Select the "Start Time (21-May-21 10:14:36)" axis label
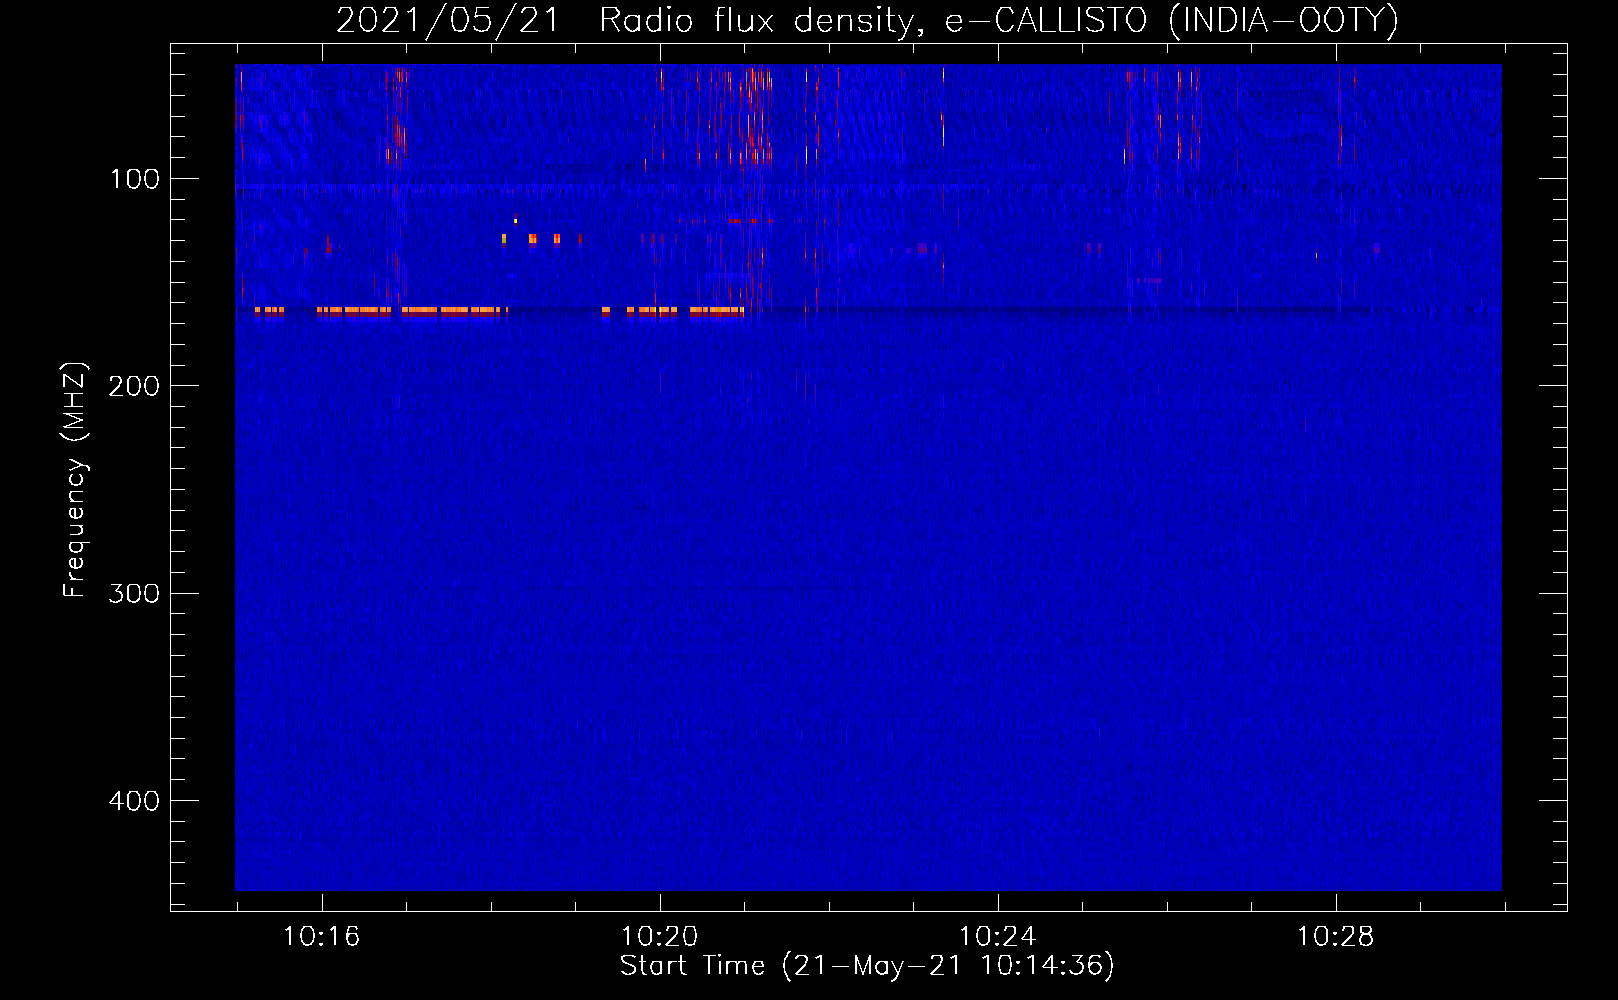This screenshot has width=1618, height=1000. click(x=867, y=966)
